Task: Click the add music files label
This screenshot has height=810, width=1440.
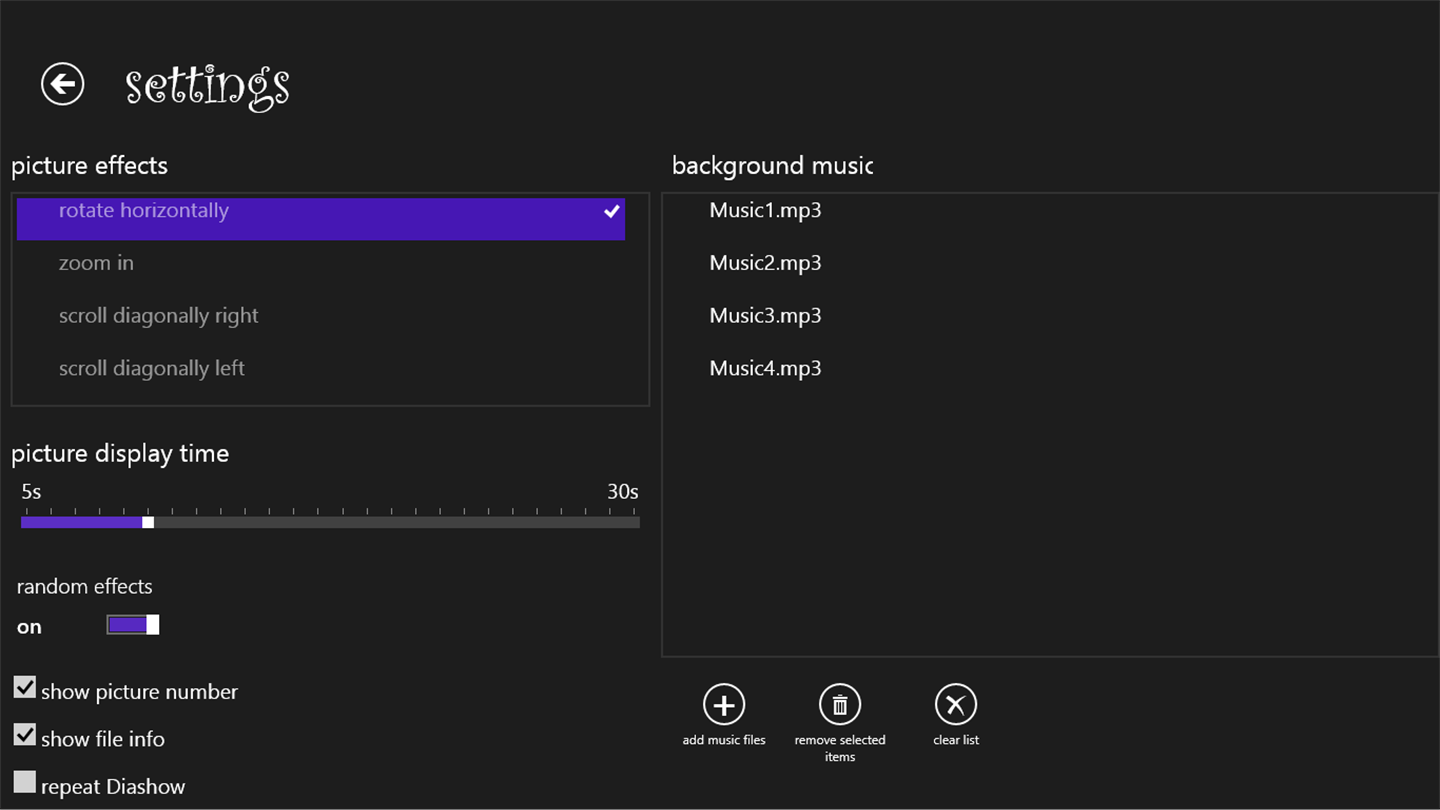Action: coord(724,740)
